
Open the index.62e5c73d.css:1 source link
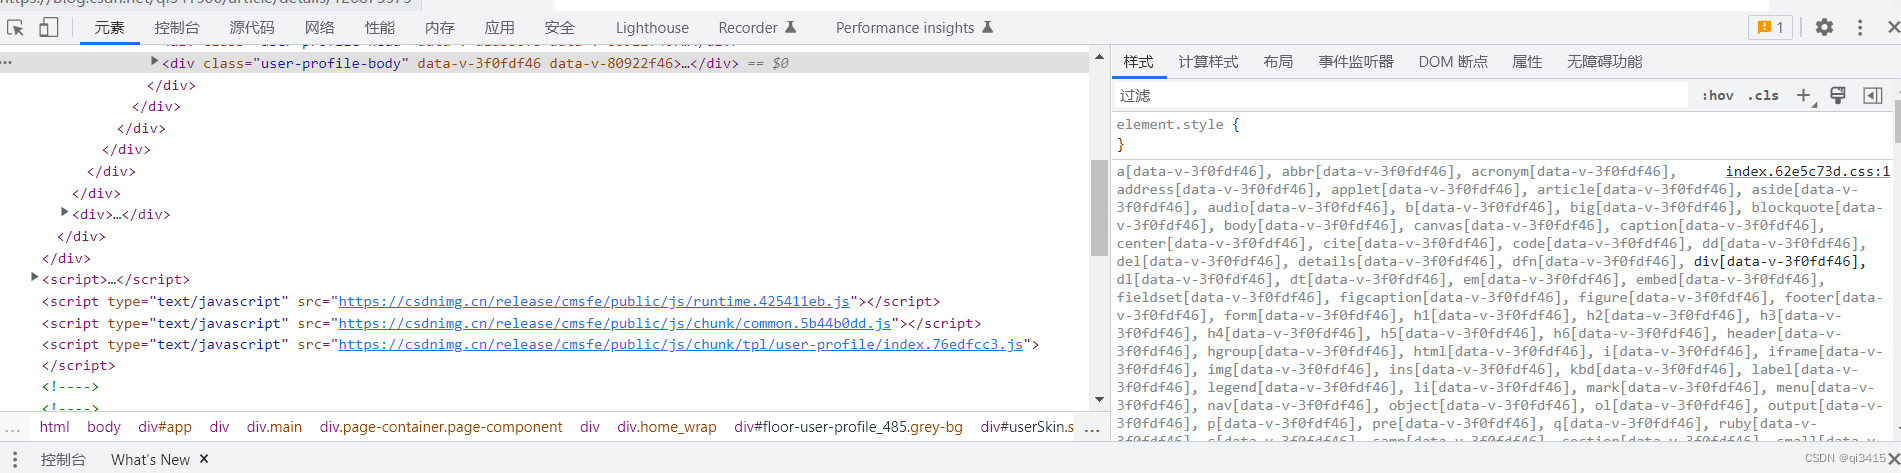click(1808, 172)
